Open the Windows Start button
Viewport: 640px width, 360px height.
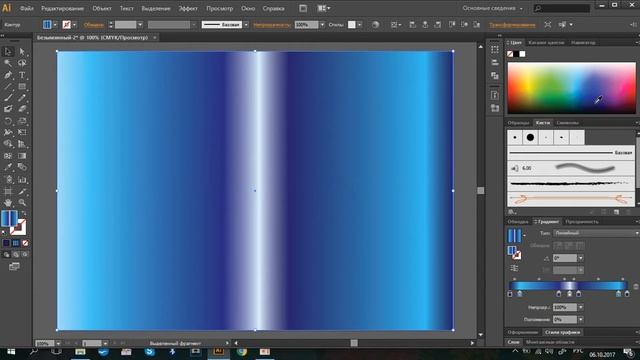(11, 351)
